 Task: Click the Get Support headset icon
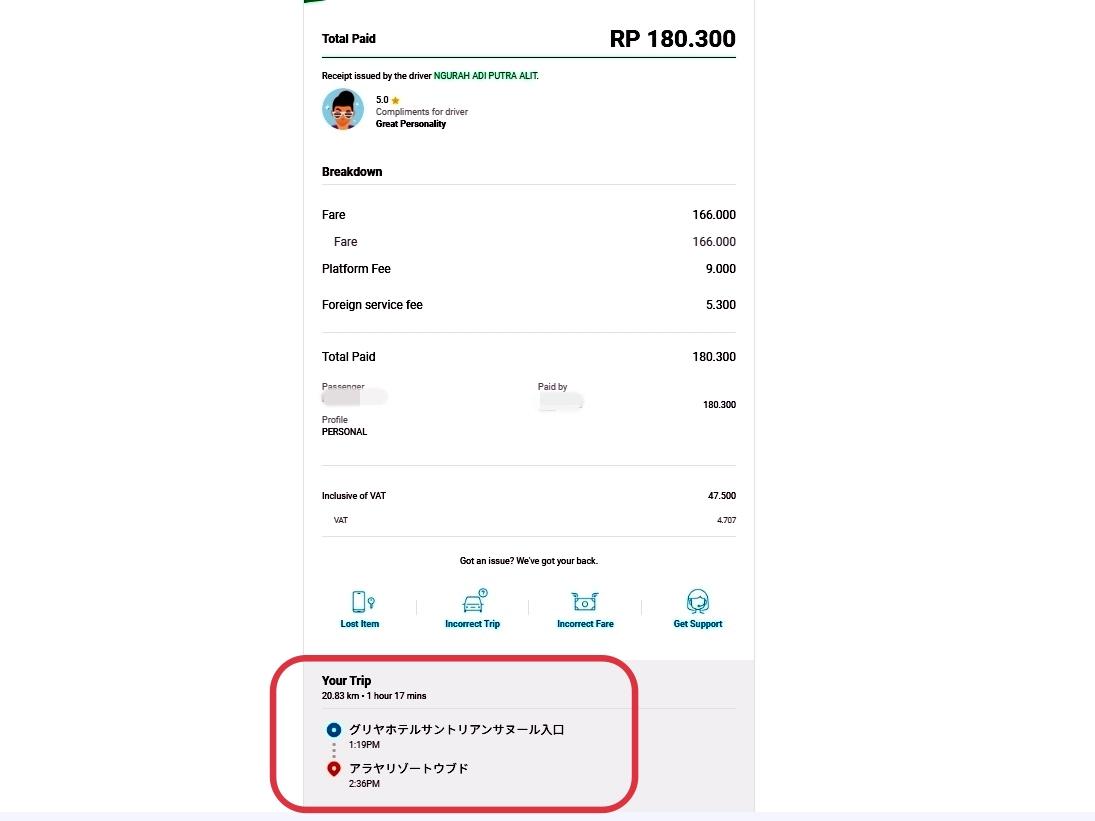[x=698, y=601]
